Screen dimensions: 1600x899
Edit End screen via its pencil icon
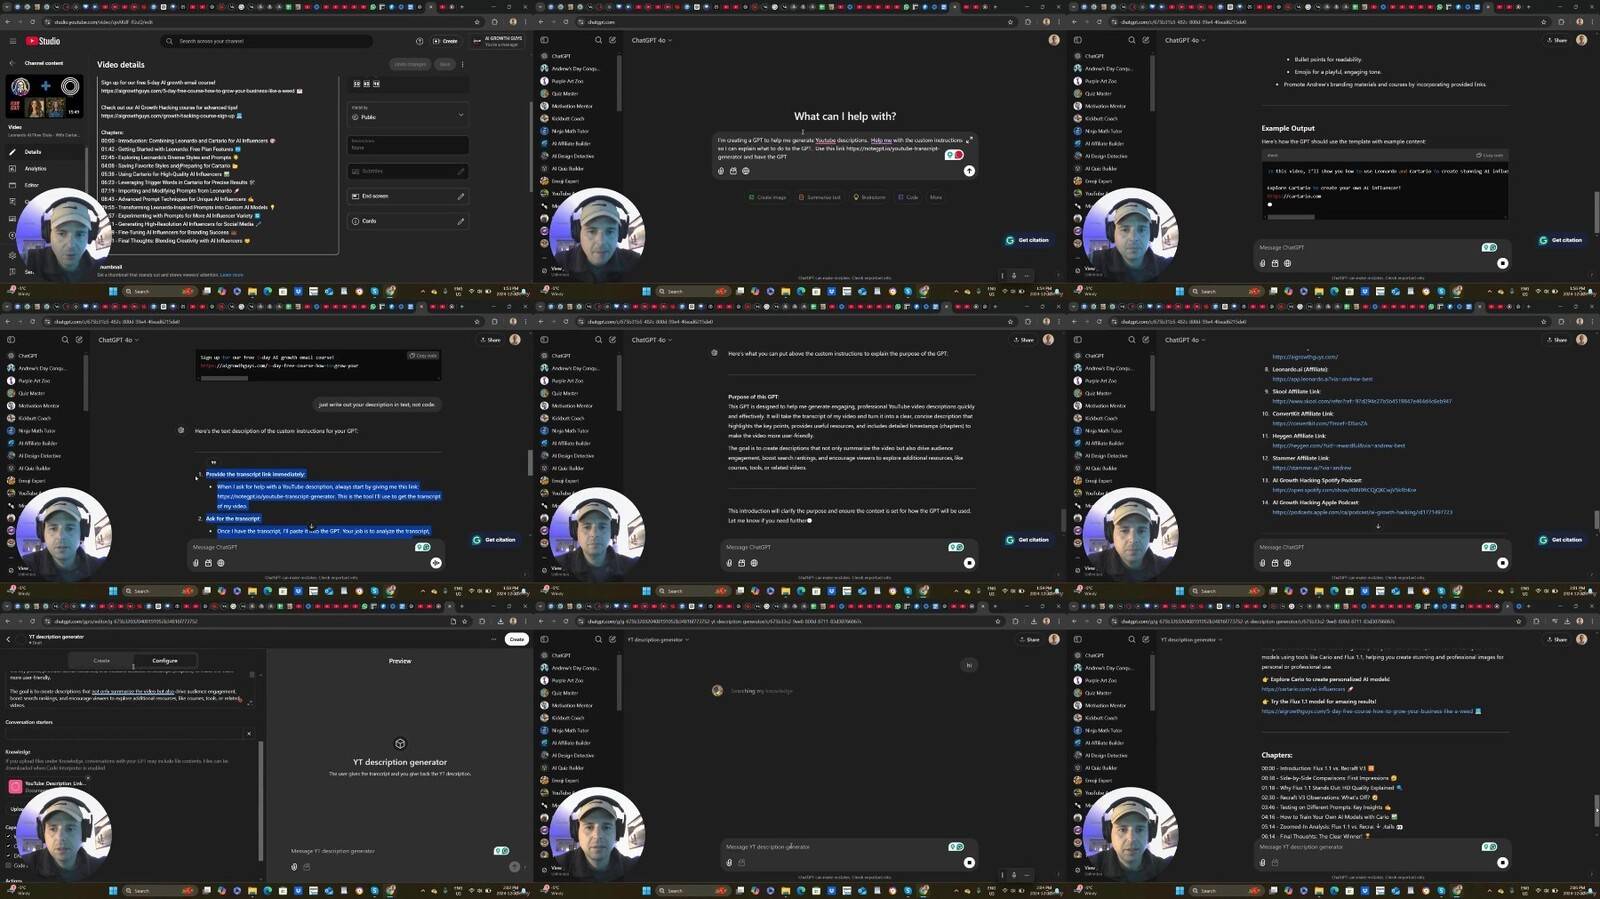tap(461, 196)
